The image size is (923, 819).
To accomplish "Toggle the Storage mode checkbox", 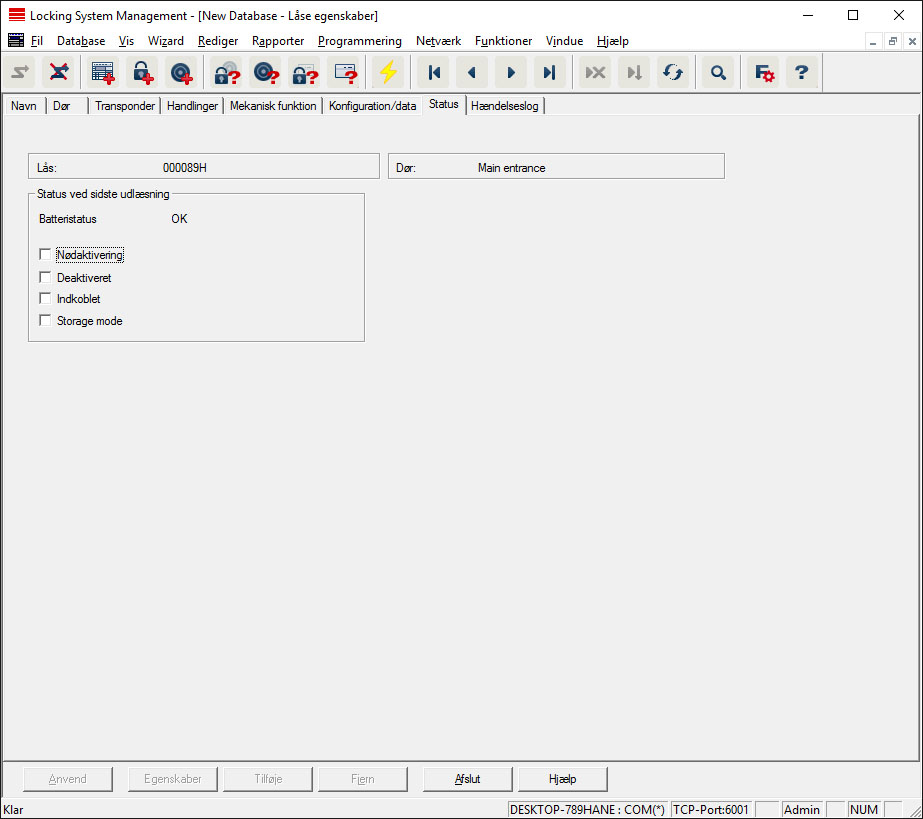I will tap(45, 321).
